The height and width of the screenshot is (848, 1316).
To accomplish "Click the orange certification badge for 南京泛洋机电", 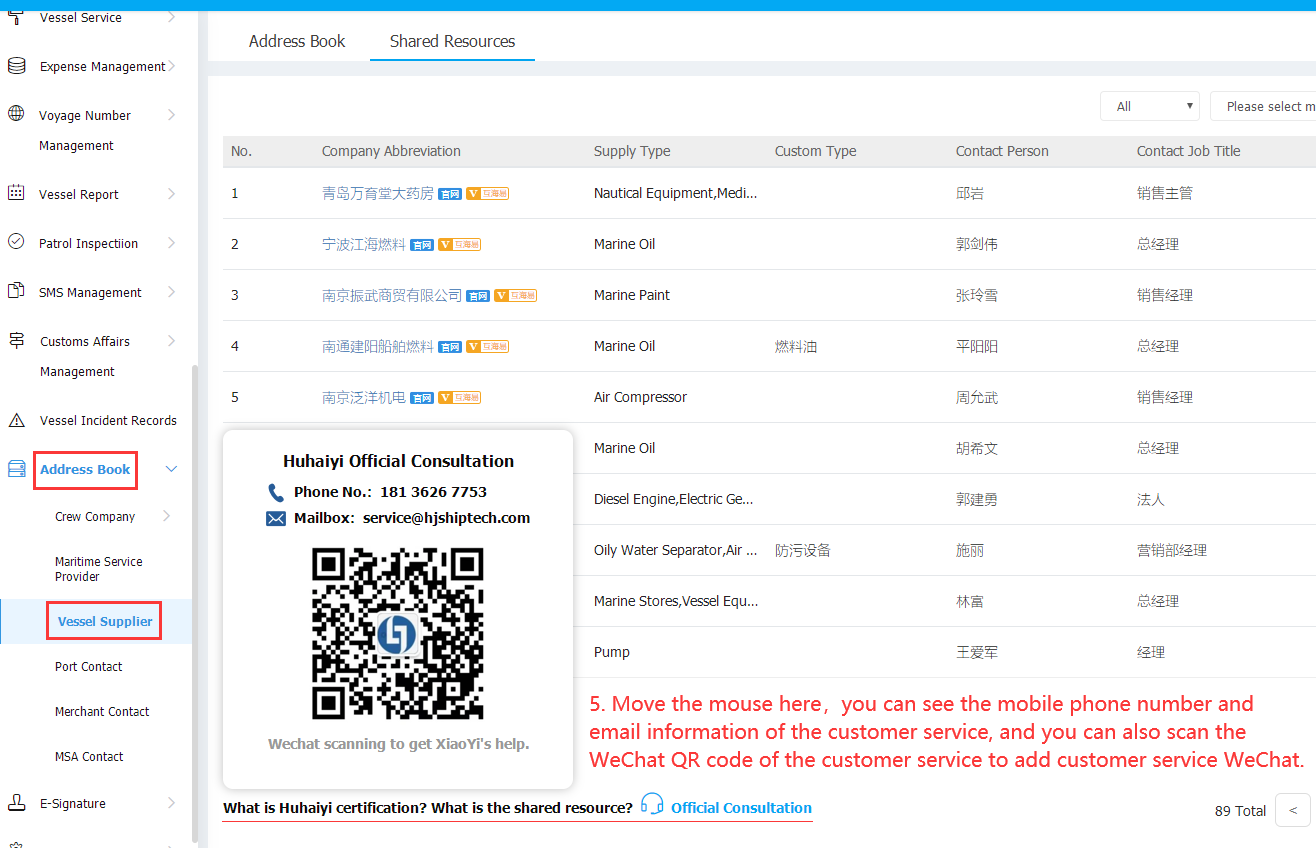I will tap(460, 398).
